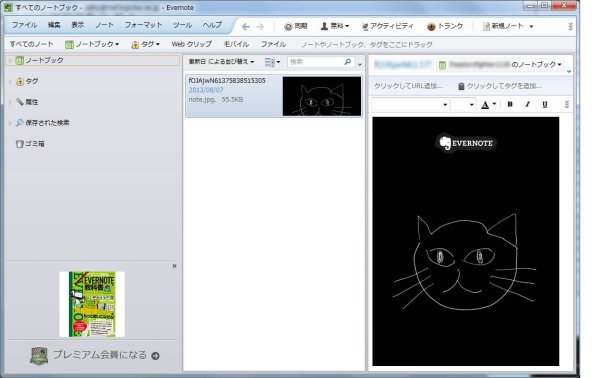Screen dimensions: 601x378
Task: Go back with the left arrow
Action: click(246, 26)
